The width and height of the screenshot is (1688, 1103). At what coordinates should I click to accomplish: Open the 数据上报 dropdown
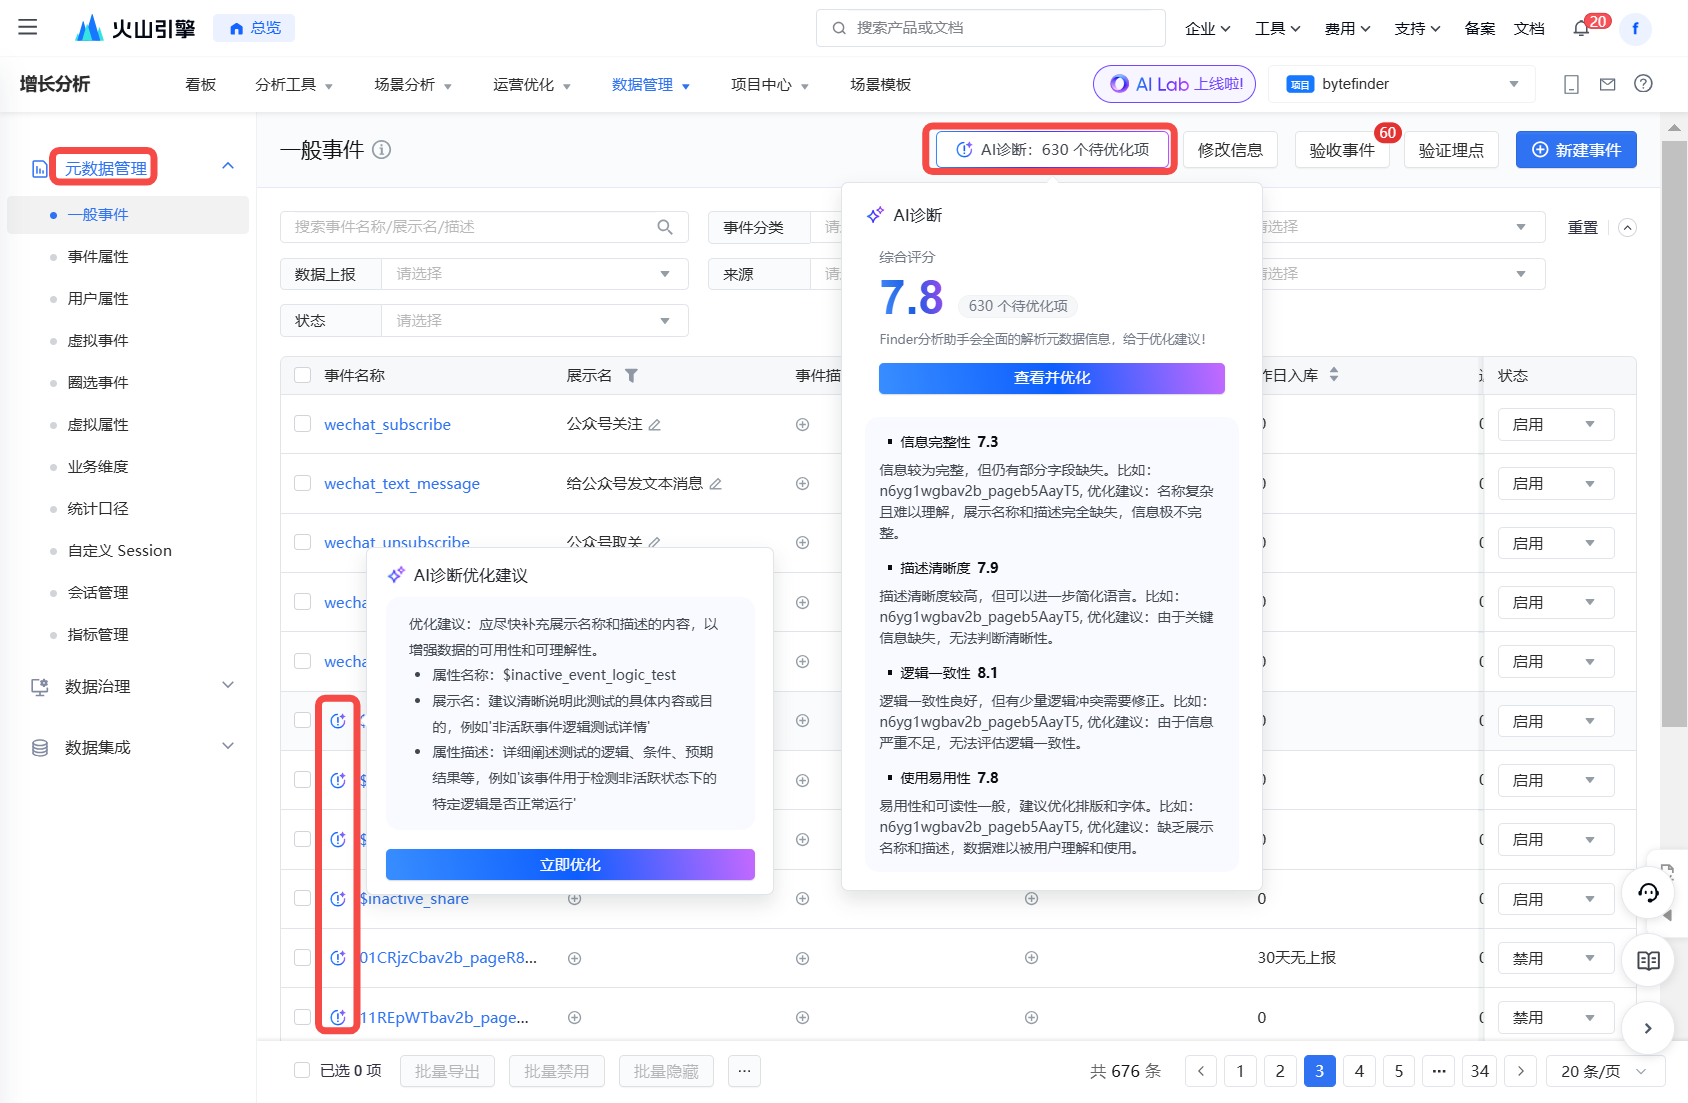(535, 274)
